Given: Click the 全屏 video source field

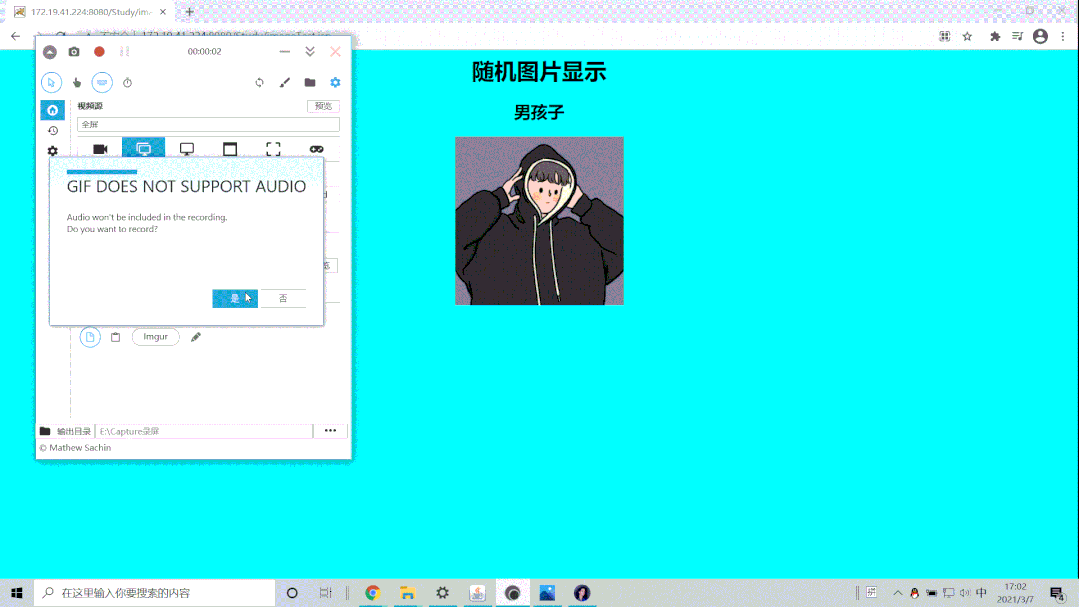Looking at the screenshot, I should [209, 125].
